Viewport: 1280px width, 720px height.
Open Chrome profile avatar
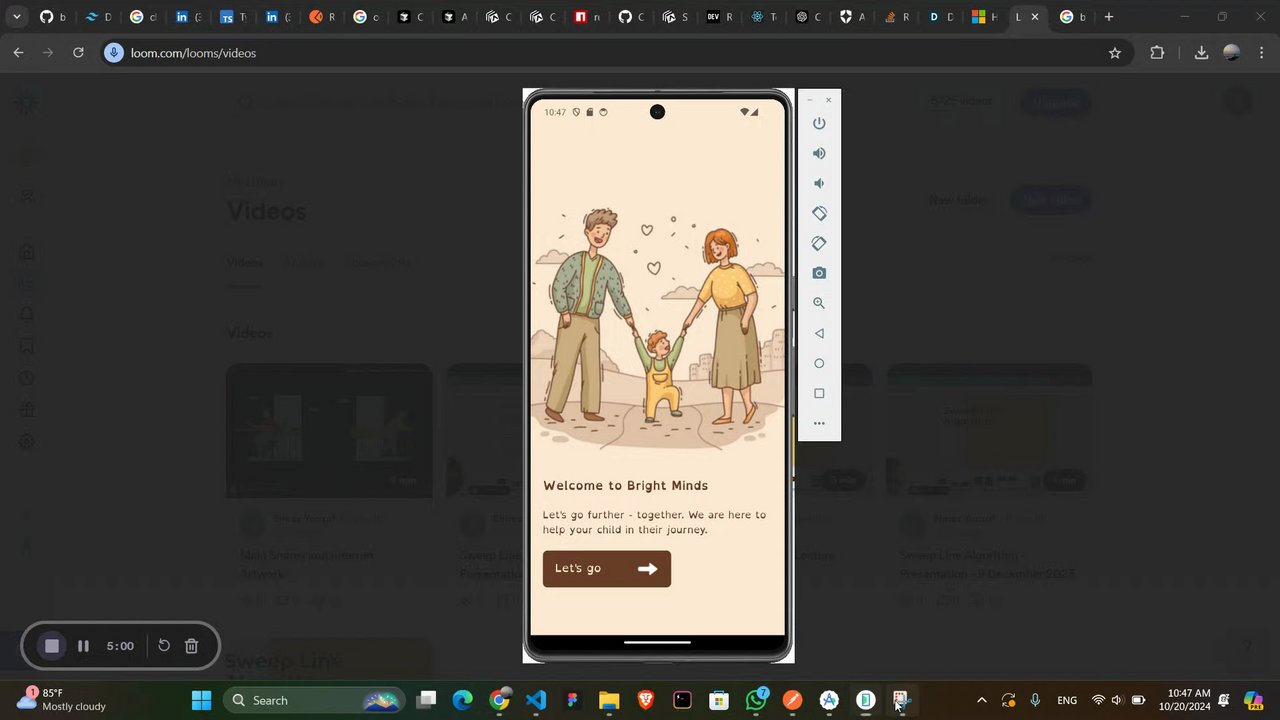[x=1231, y=53]
